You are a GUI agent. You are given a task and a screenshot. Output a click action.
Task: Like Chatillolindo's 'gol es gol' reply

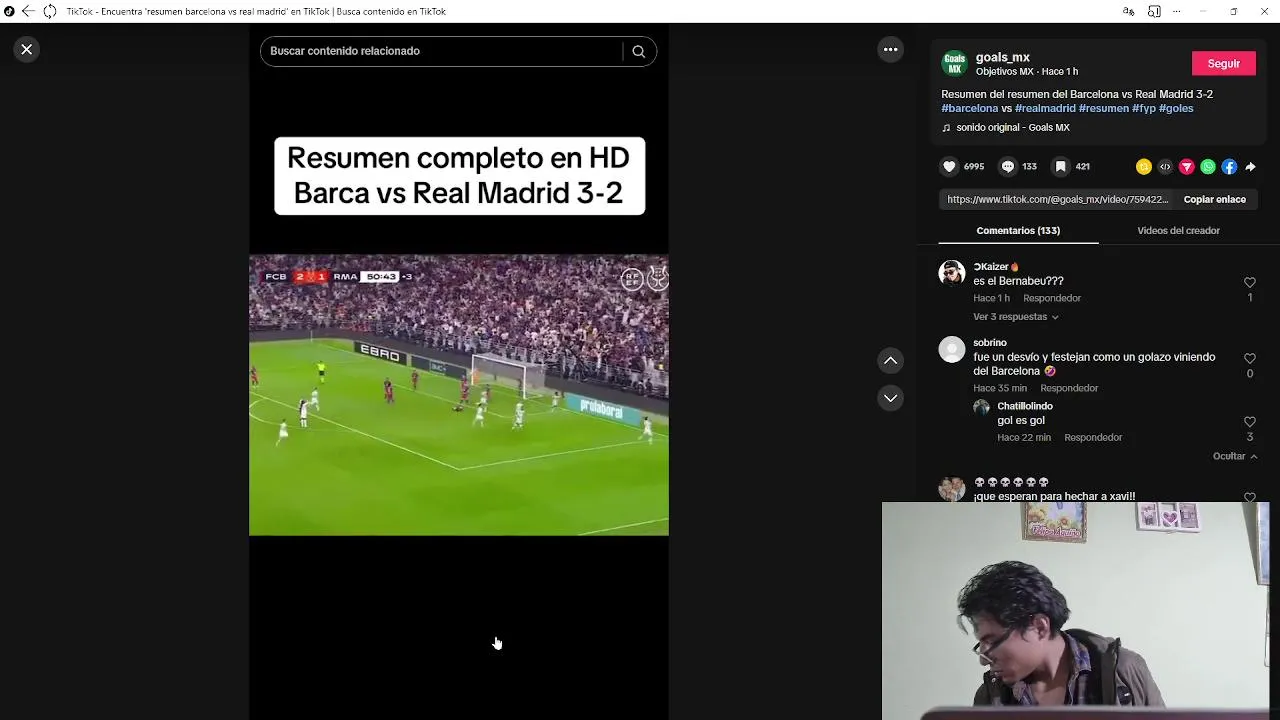[x=1249, y=422]
